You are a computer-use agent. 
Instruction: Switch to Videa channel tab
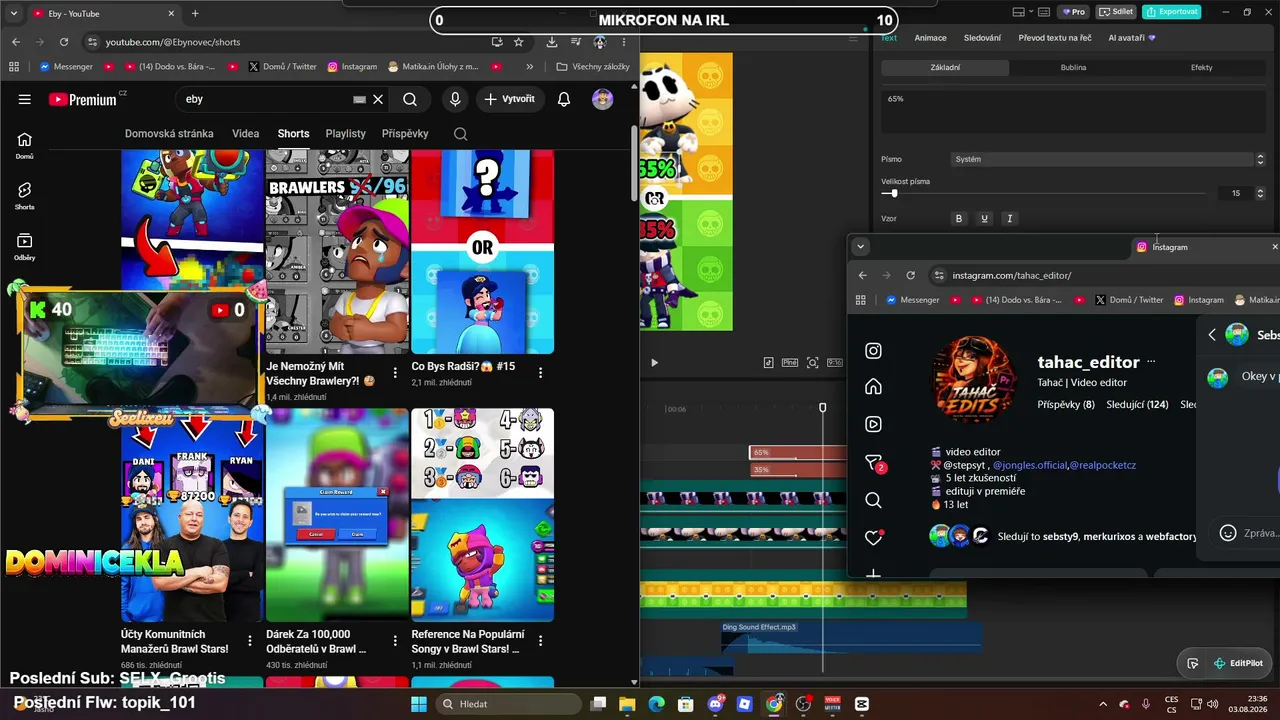pyautogui.click(x=246, y=134)
